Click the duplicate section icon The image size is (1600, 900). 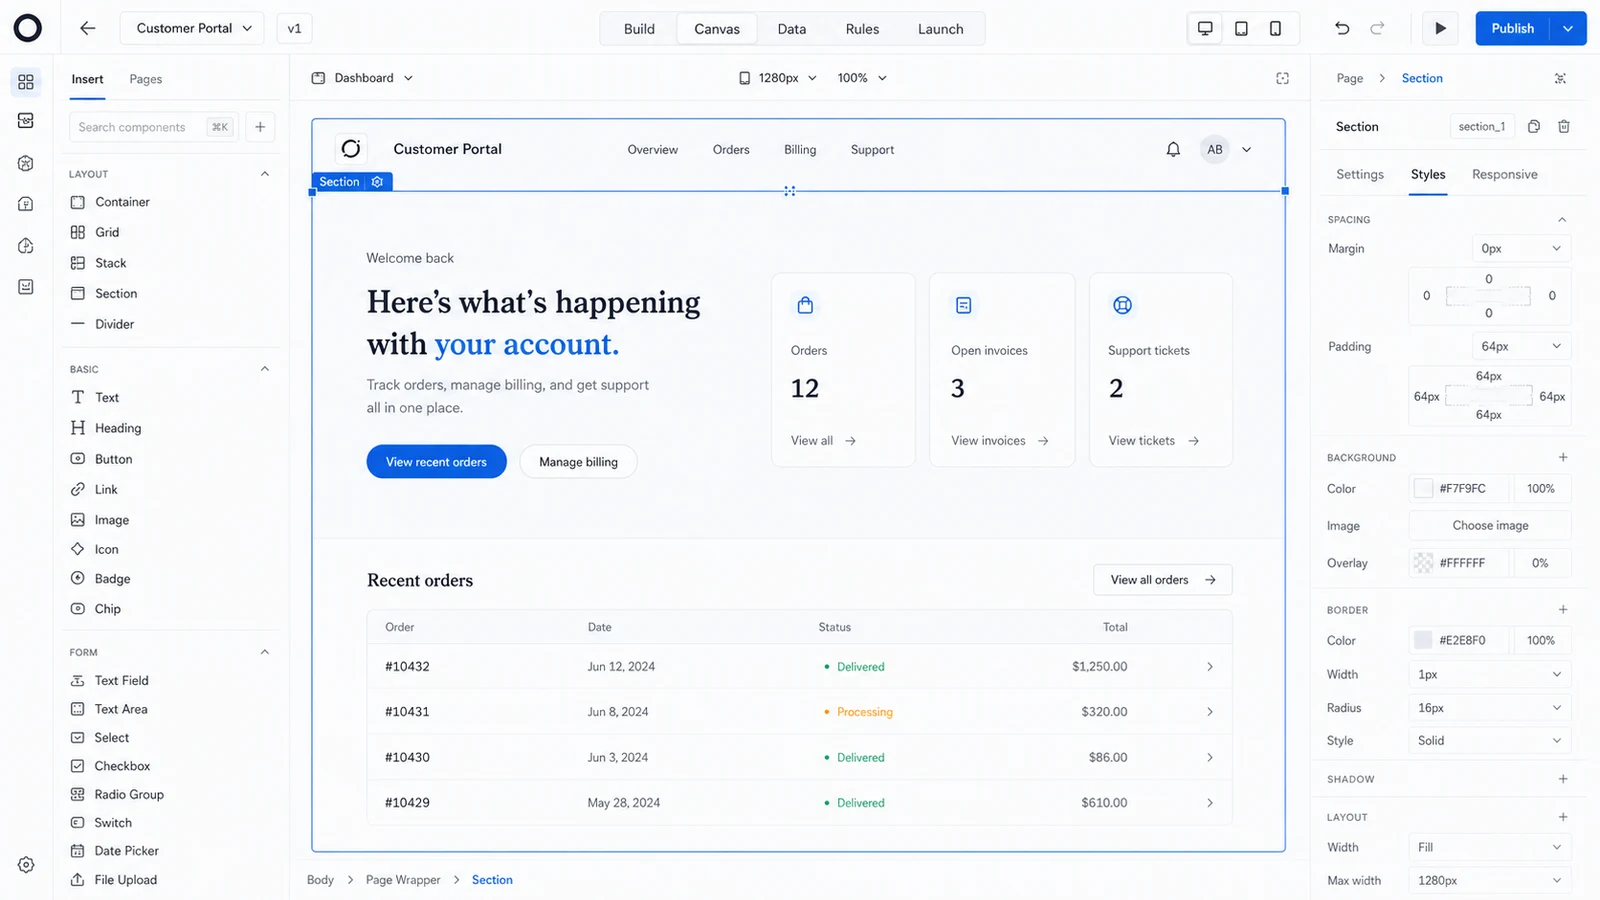tap(1534, 126)
